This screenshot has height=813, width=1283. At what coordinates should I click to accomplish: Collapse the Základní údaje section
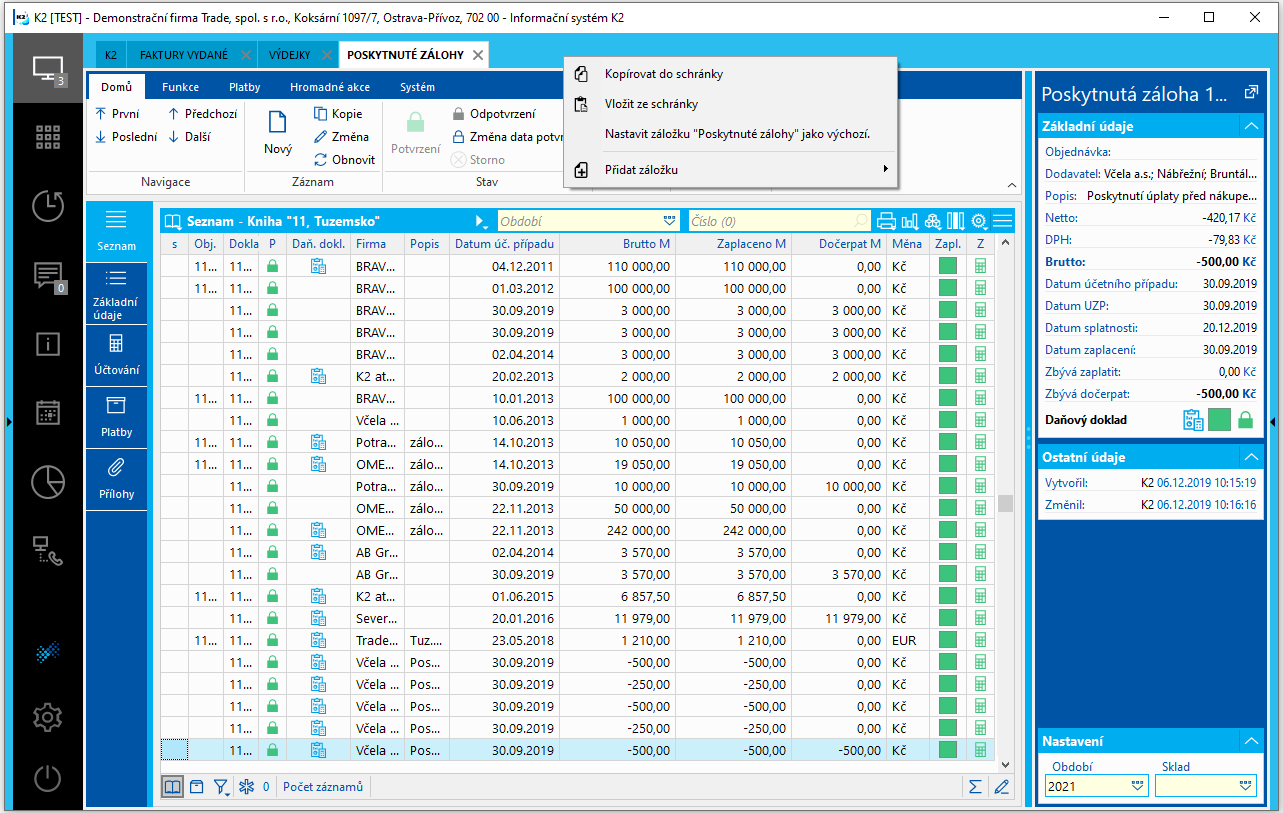1250,126
